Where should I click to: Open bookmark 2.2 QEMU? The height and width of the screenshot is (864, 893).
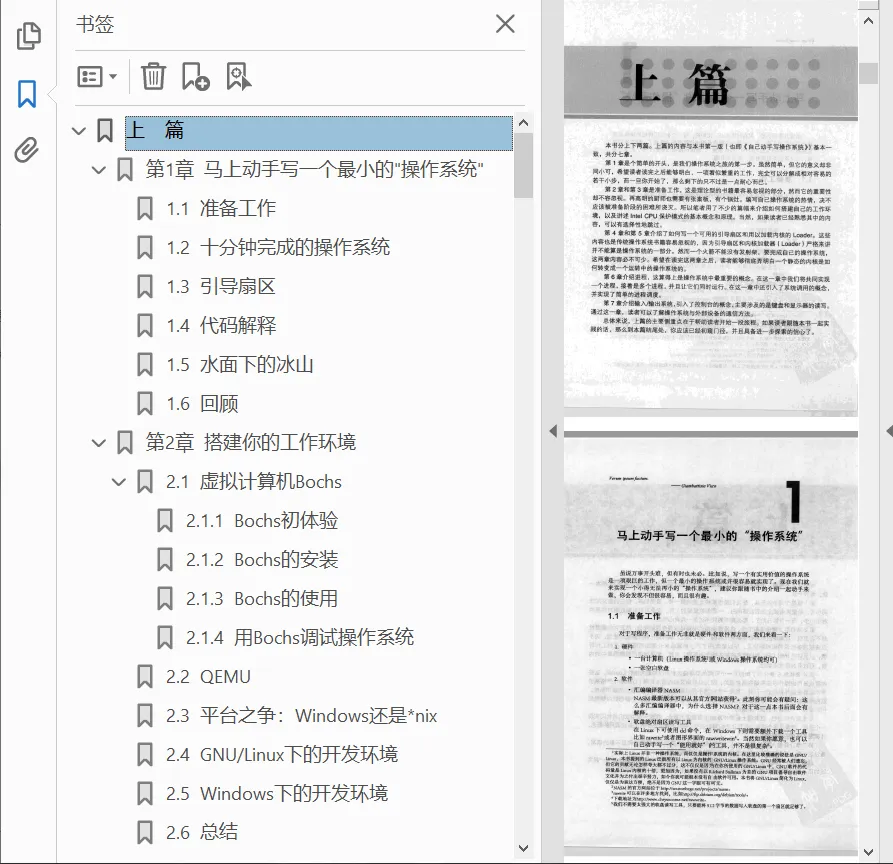[208, 677]
